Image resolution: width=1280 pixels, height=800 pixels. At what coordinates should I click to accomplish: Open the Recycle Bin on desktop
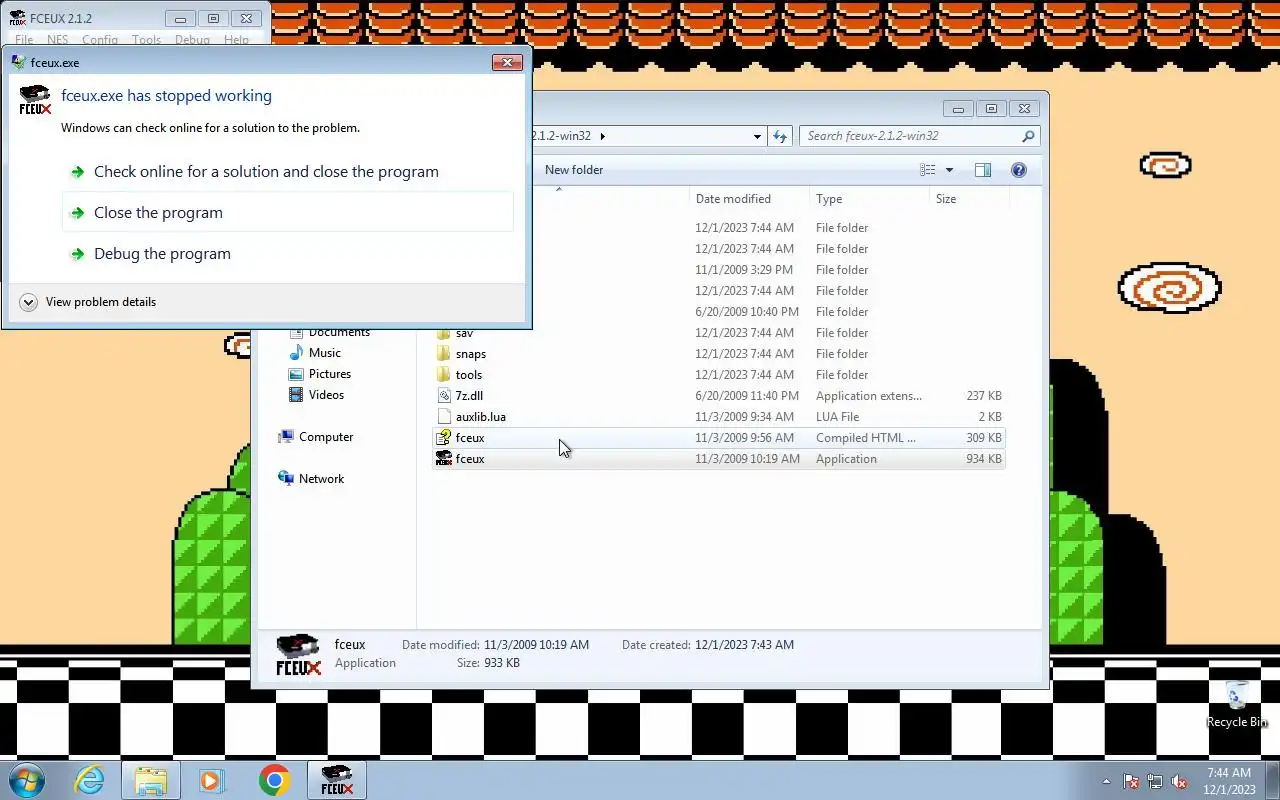1238,704
